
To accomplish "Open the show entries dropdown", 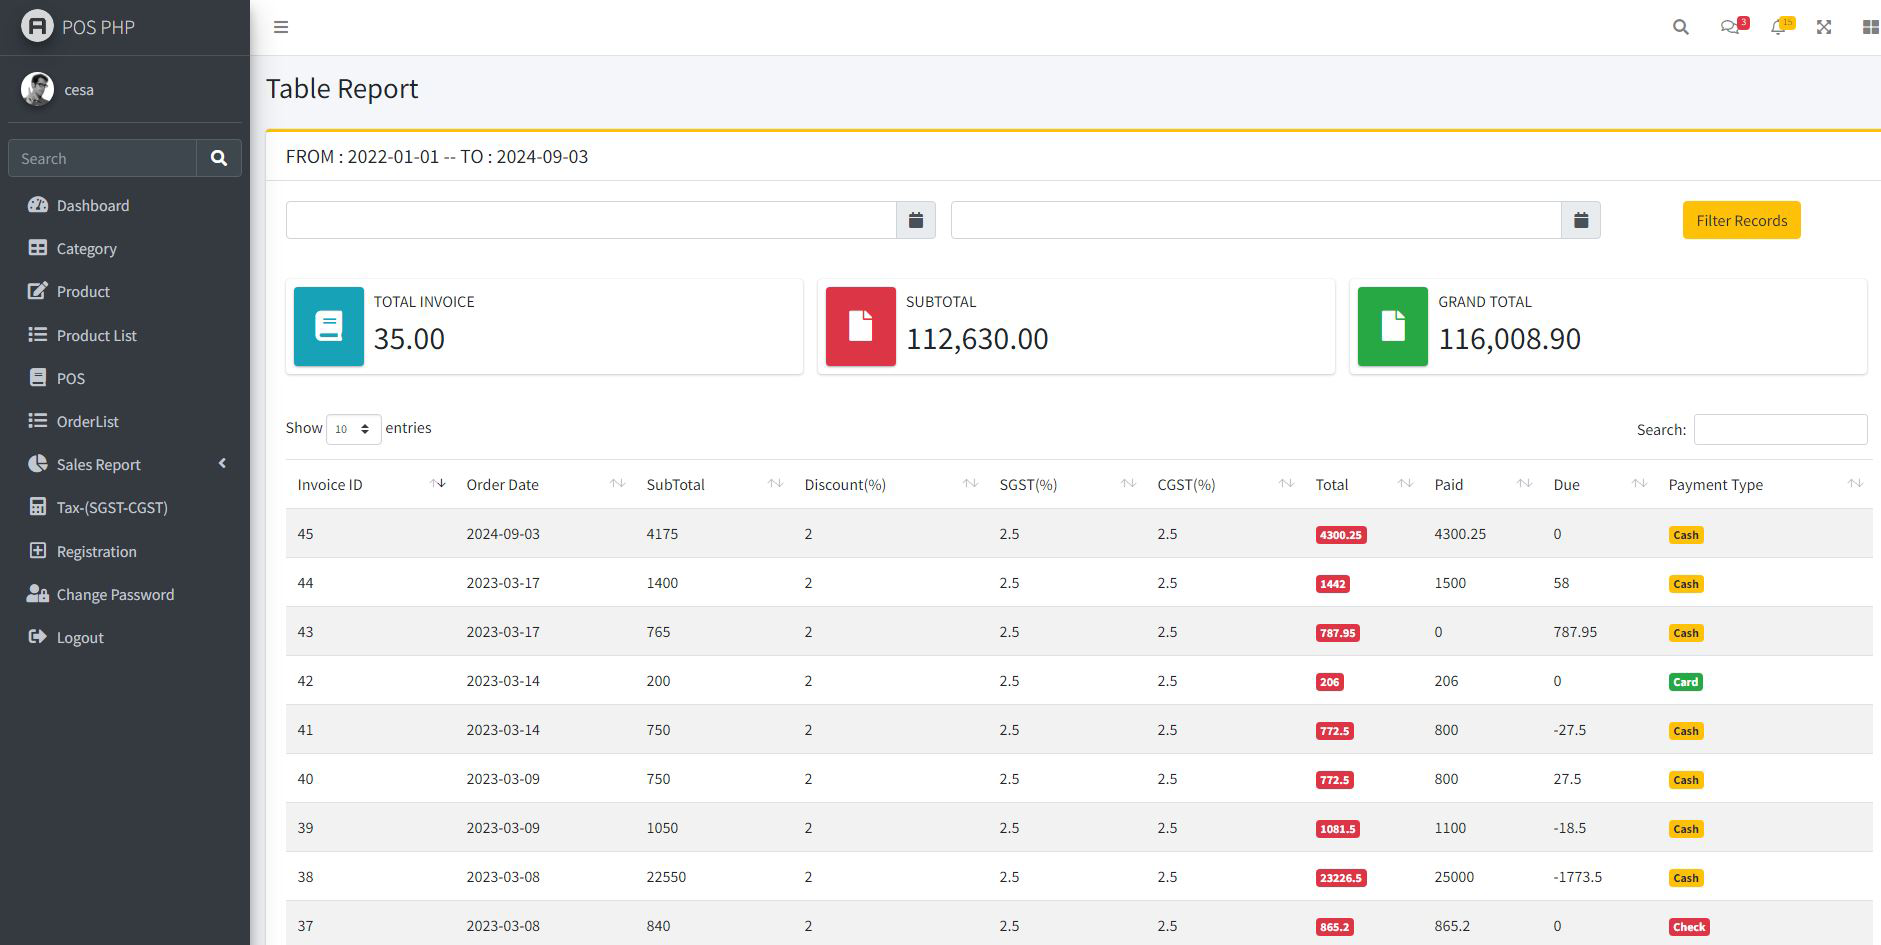I will tap(353, 429).
